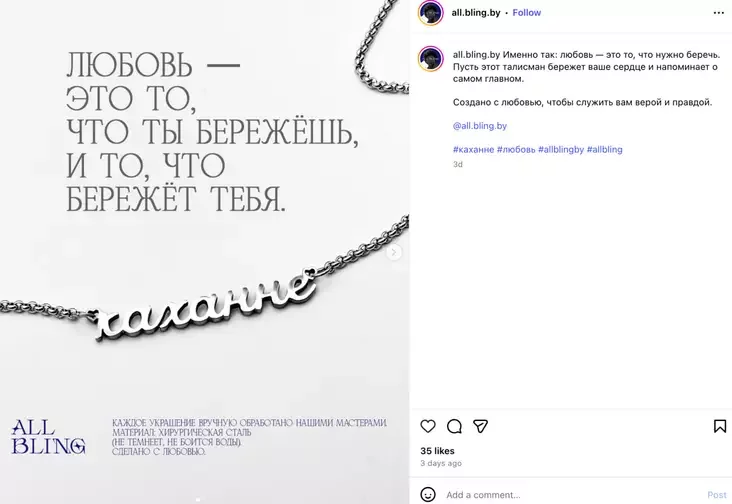Screen dimensions: 732x504
Task: Open the #allbling hashtag
Action: 605,149
